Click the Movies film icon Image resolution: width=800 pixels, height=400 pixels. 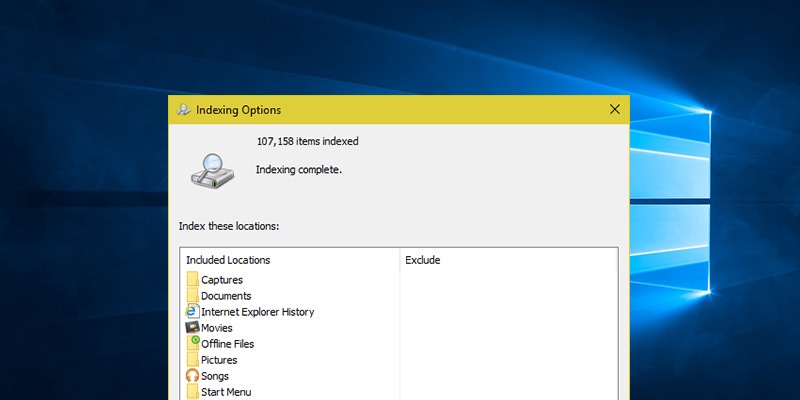point(192,328)
